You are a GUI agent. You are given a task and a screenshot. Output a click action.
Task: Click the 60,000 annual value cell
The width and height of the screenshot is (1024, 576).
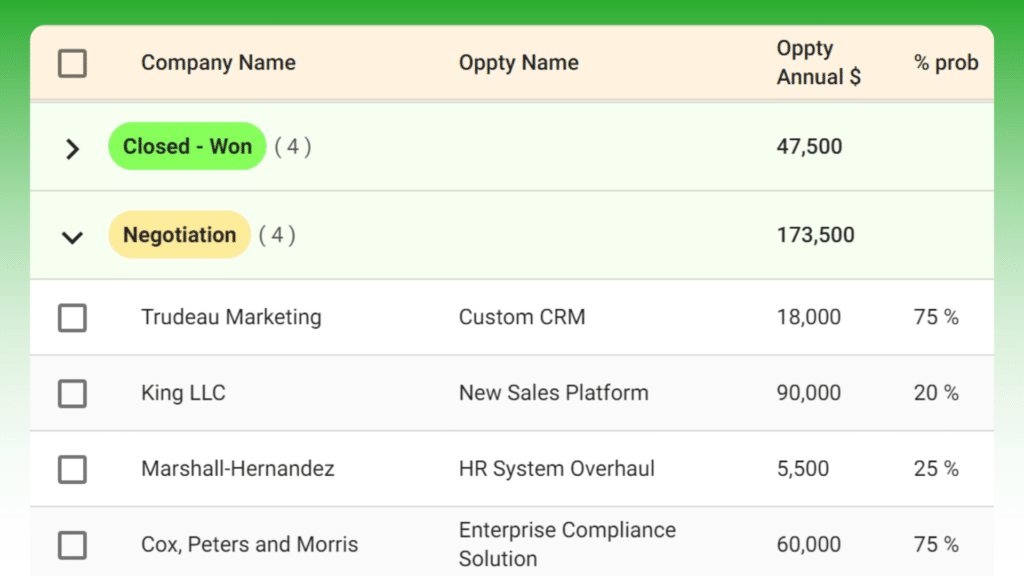pos(808,544)
